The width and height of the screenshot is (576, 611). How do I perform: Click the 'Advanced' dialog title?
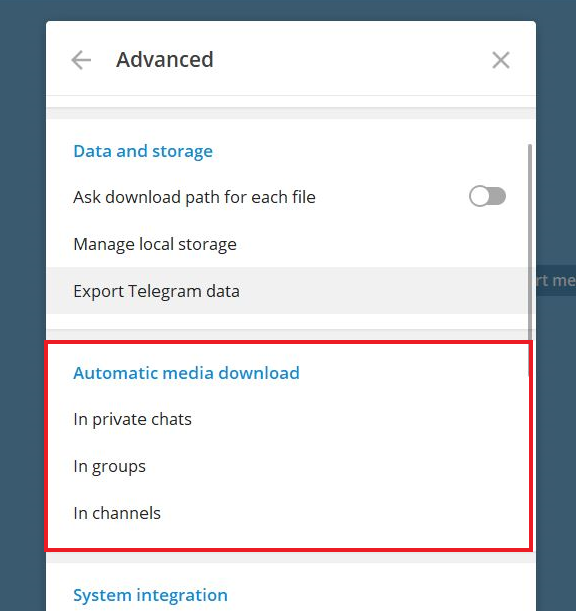(x=165, y=60)
